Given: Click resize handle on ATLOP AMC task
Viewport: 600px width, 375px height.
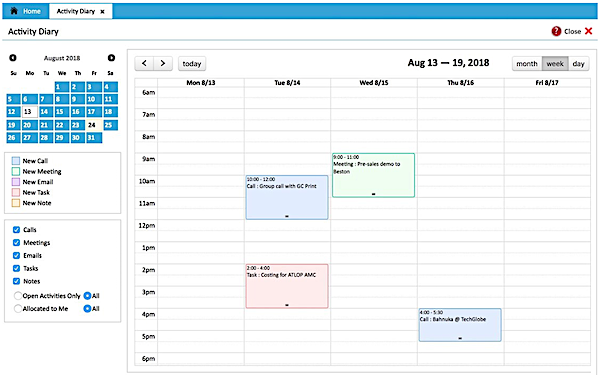Looking at the screenshot, I should [287, 305].
